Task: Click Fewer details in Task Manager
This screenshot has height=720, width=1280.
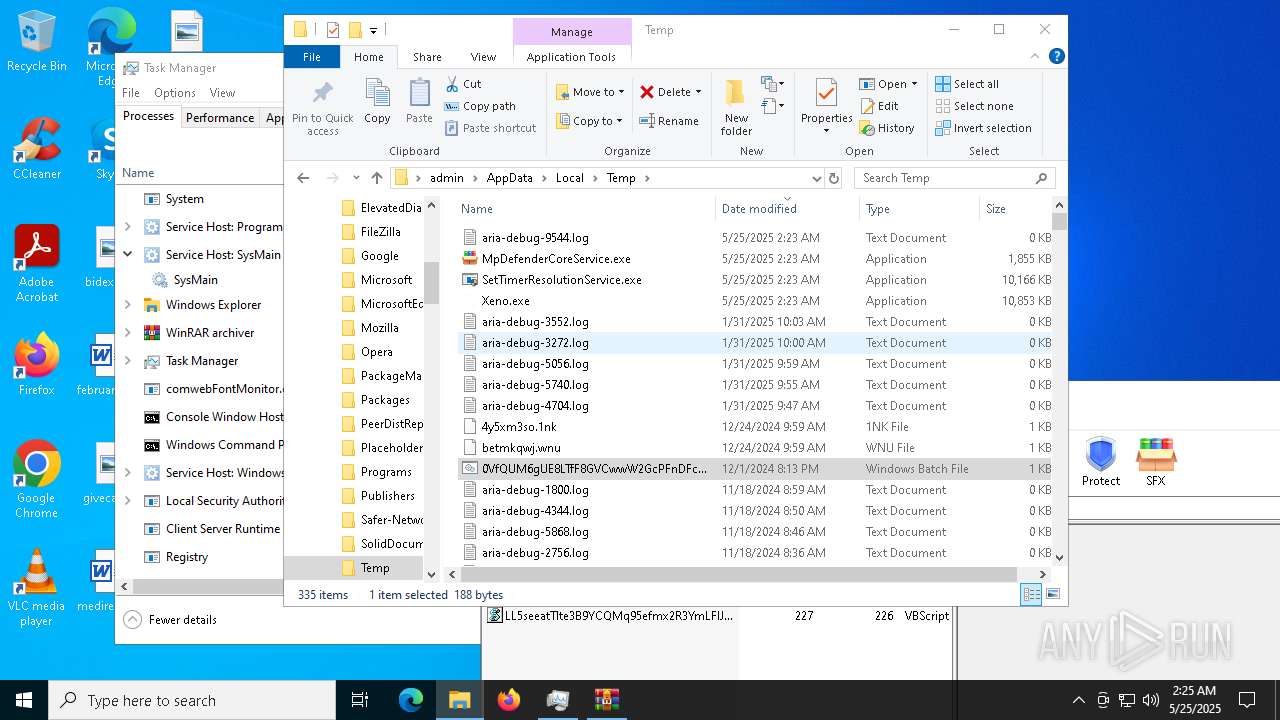Action: click(171, 620)
